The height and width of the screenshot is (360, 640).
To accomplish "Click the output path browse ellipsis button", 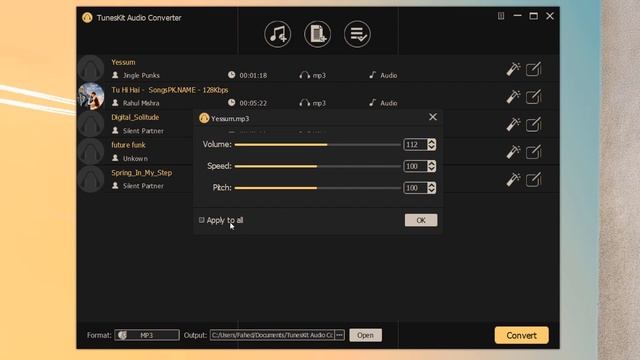I will point(339,335).
